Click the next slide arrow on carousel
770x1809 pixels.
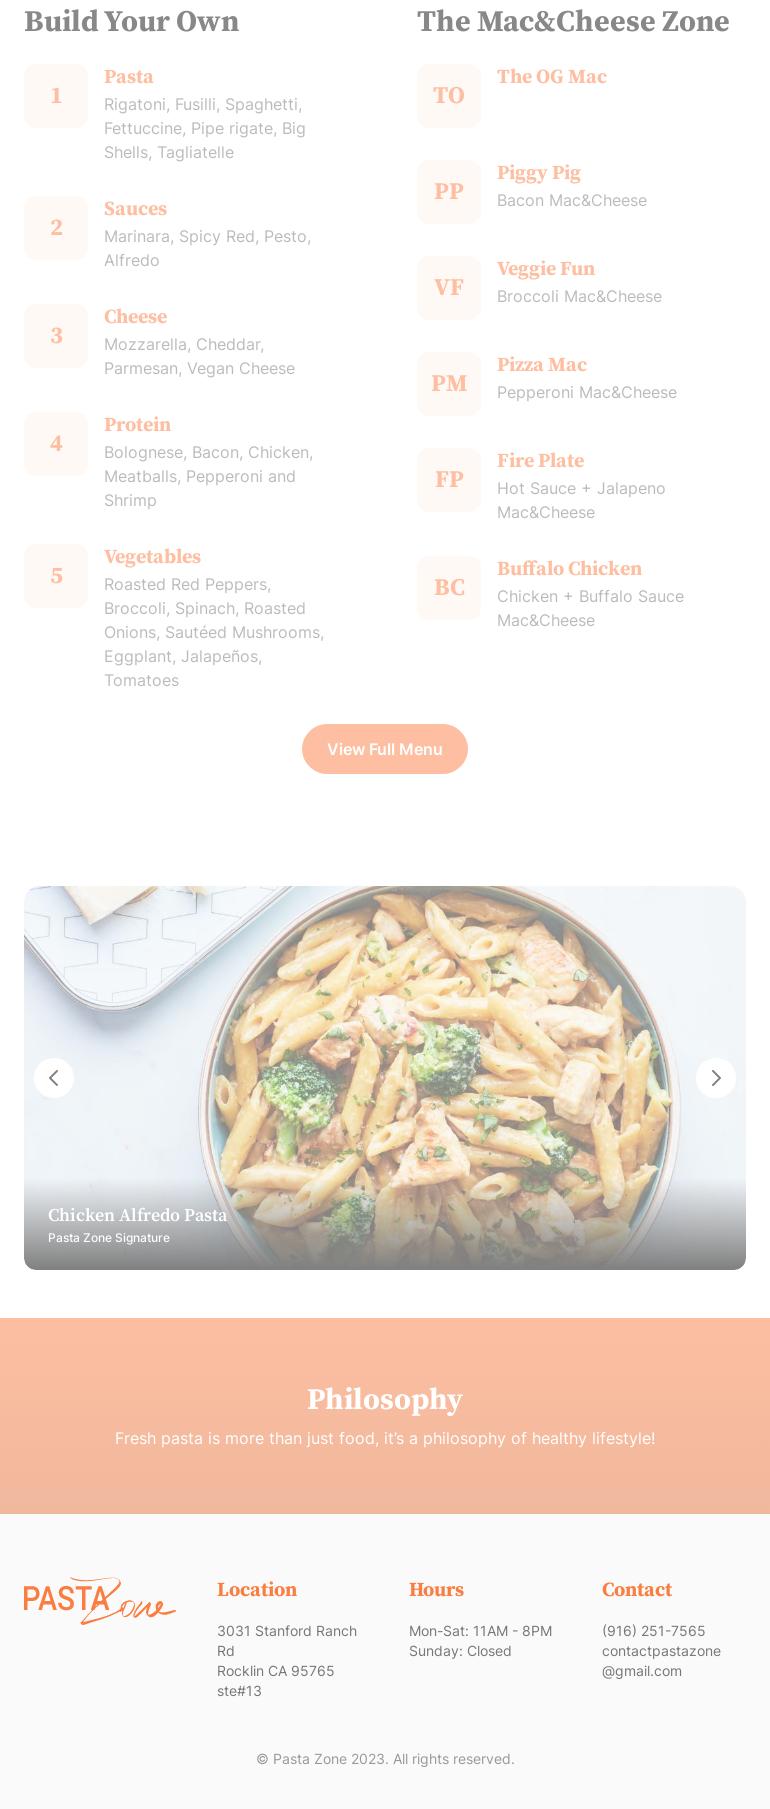coord(716,1078)
